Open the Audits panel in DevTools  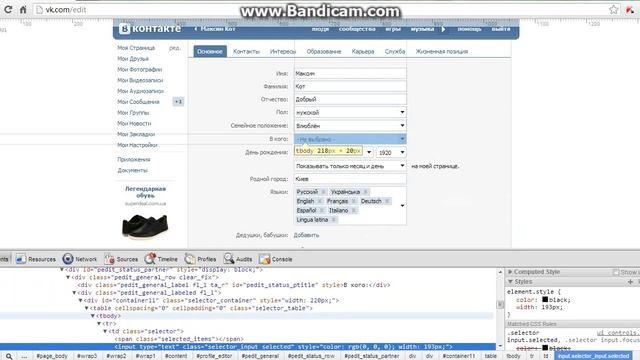(238, 259)
